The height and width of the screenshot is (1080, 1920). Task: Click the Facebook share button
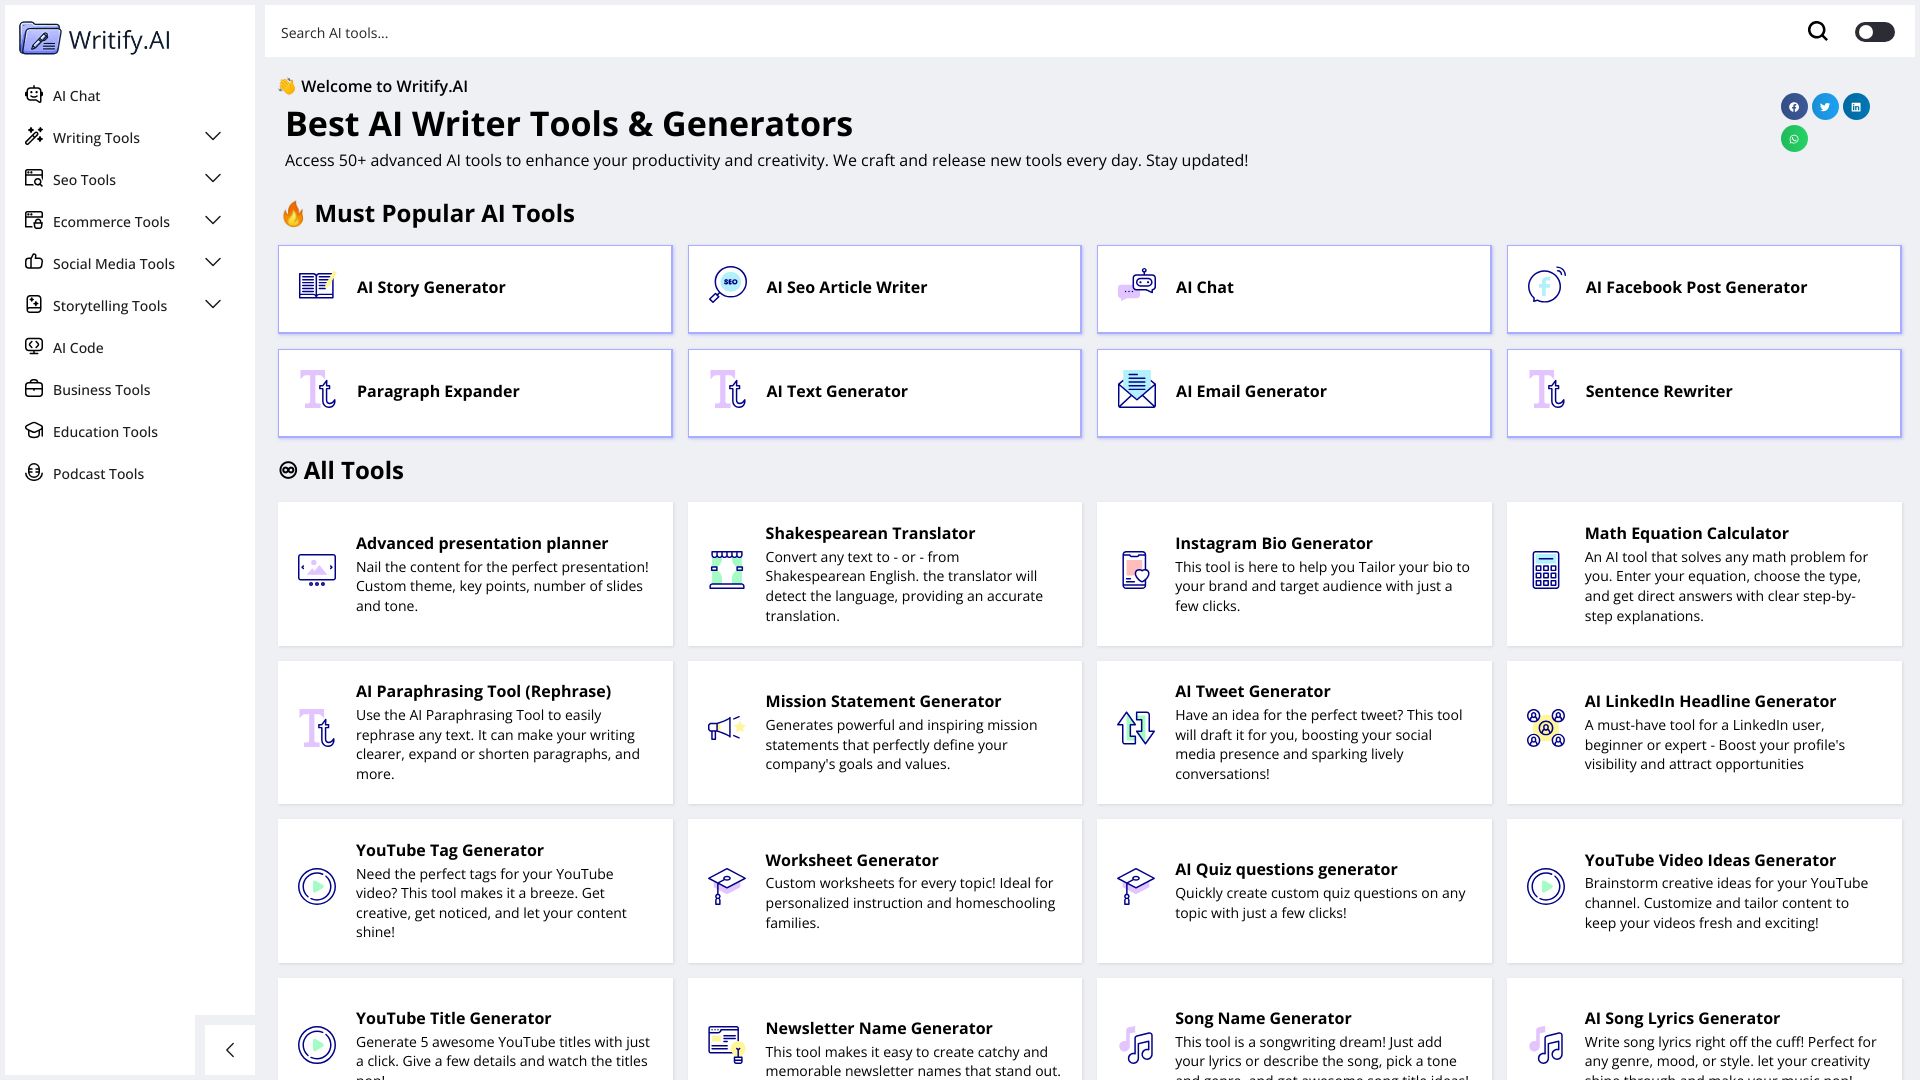click(1793, 107)
